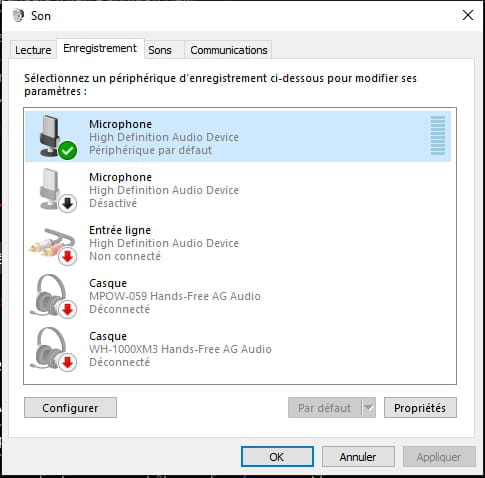Expand the Par défaut dropdown arrow
This screenshot has height=478, width=485.
click(369, 407)
